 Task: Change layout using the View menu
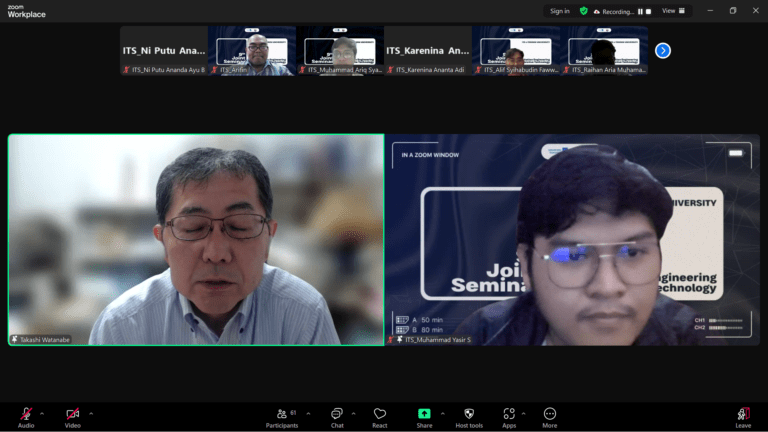(675, 11)
